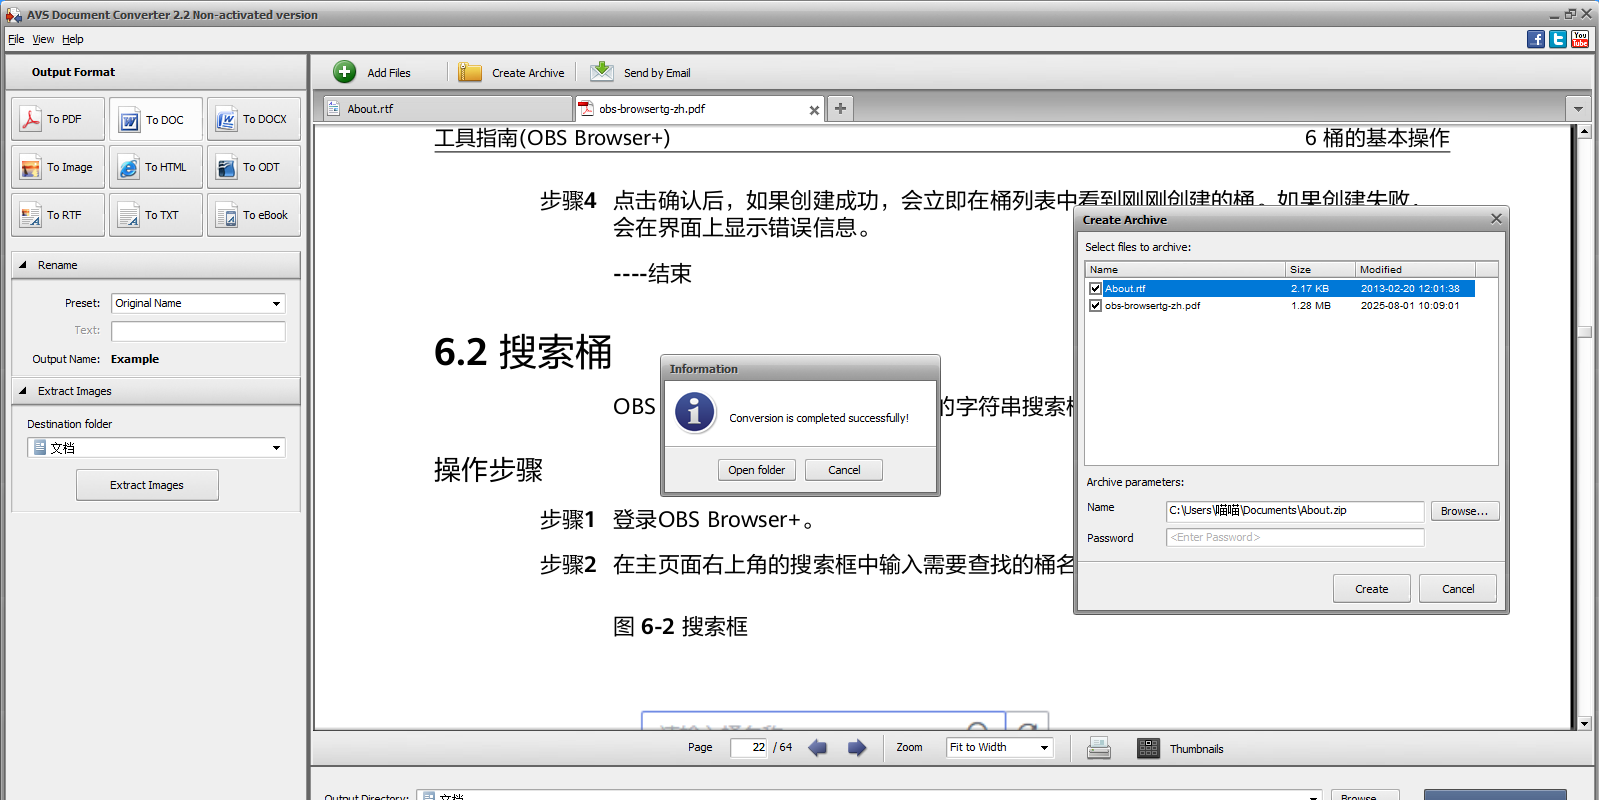
Task: Go to the next page arrow
Action: point(857,748)
